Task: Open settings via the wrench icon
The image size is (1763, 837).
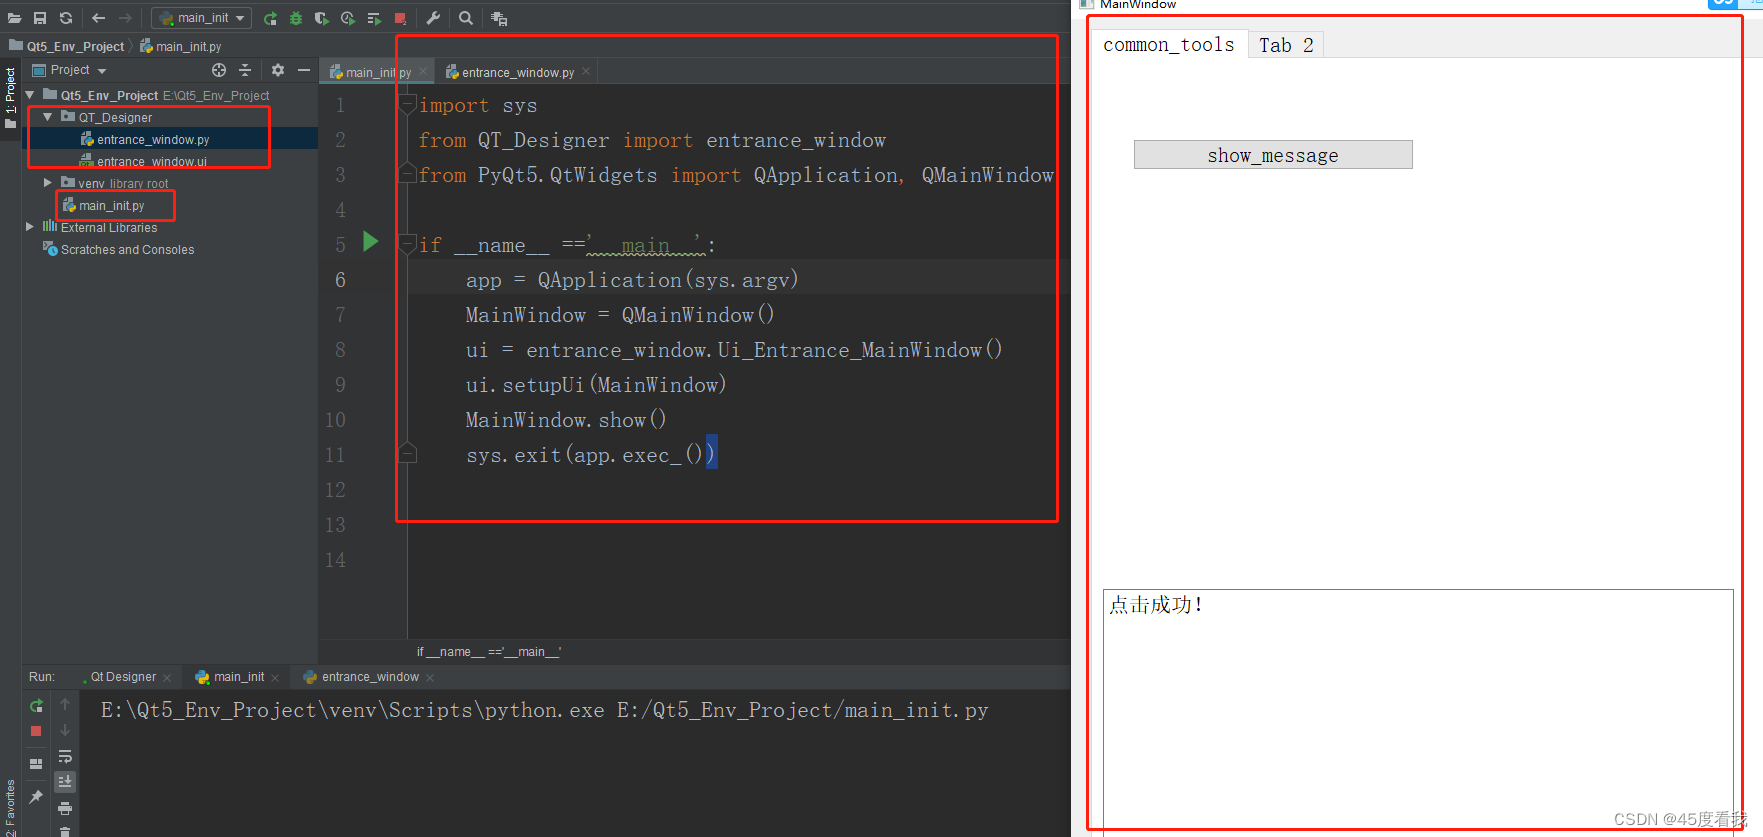Action: (x=433, y=18)
